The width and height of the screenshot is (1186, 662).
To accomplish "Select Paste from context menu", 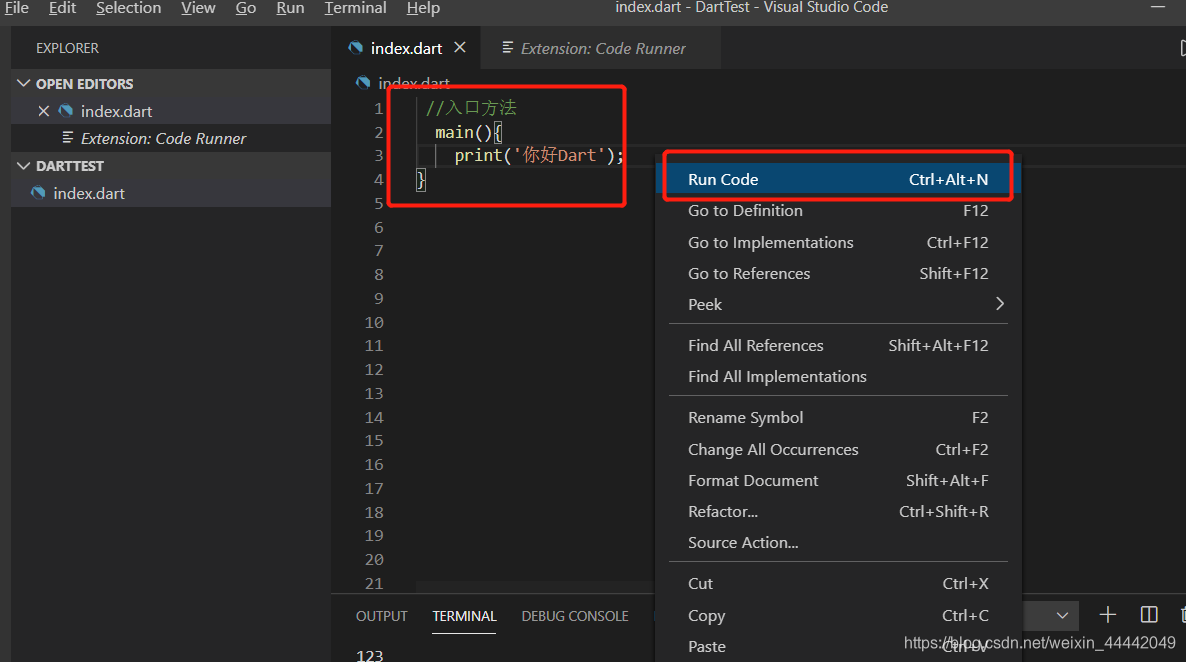I will pos(838,646).
